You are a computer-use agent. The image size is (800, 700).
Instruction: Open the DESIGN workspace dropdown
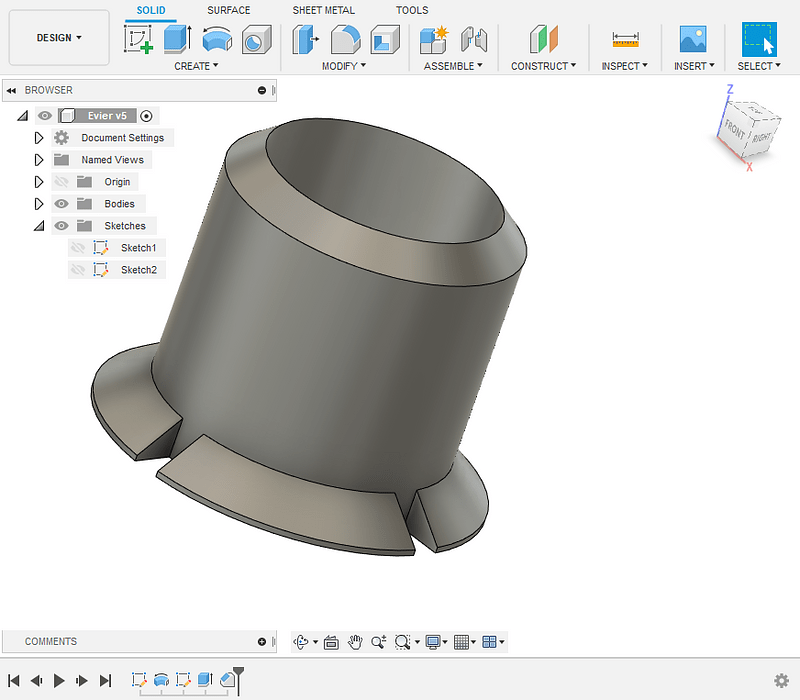(59, 38)
